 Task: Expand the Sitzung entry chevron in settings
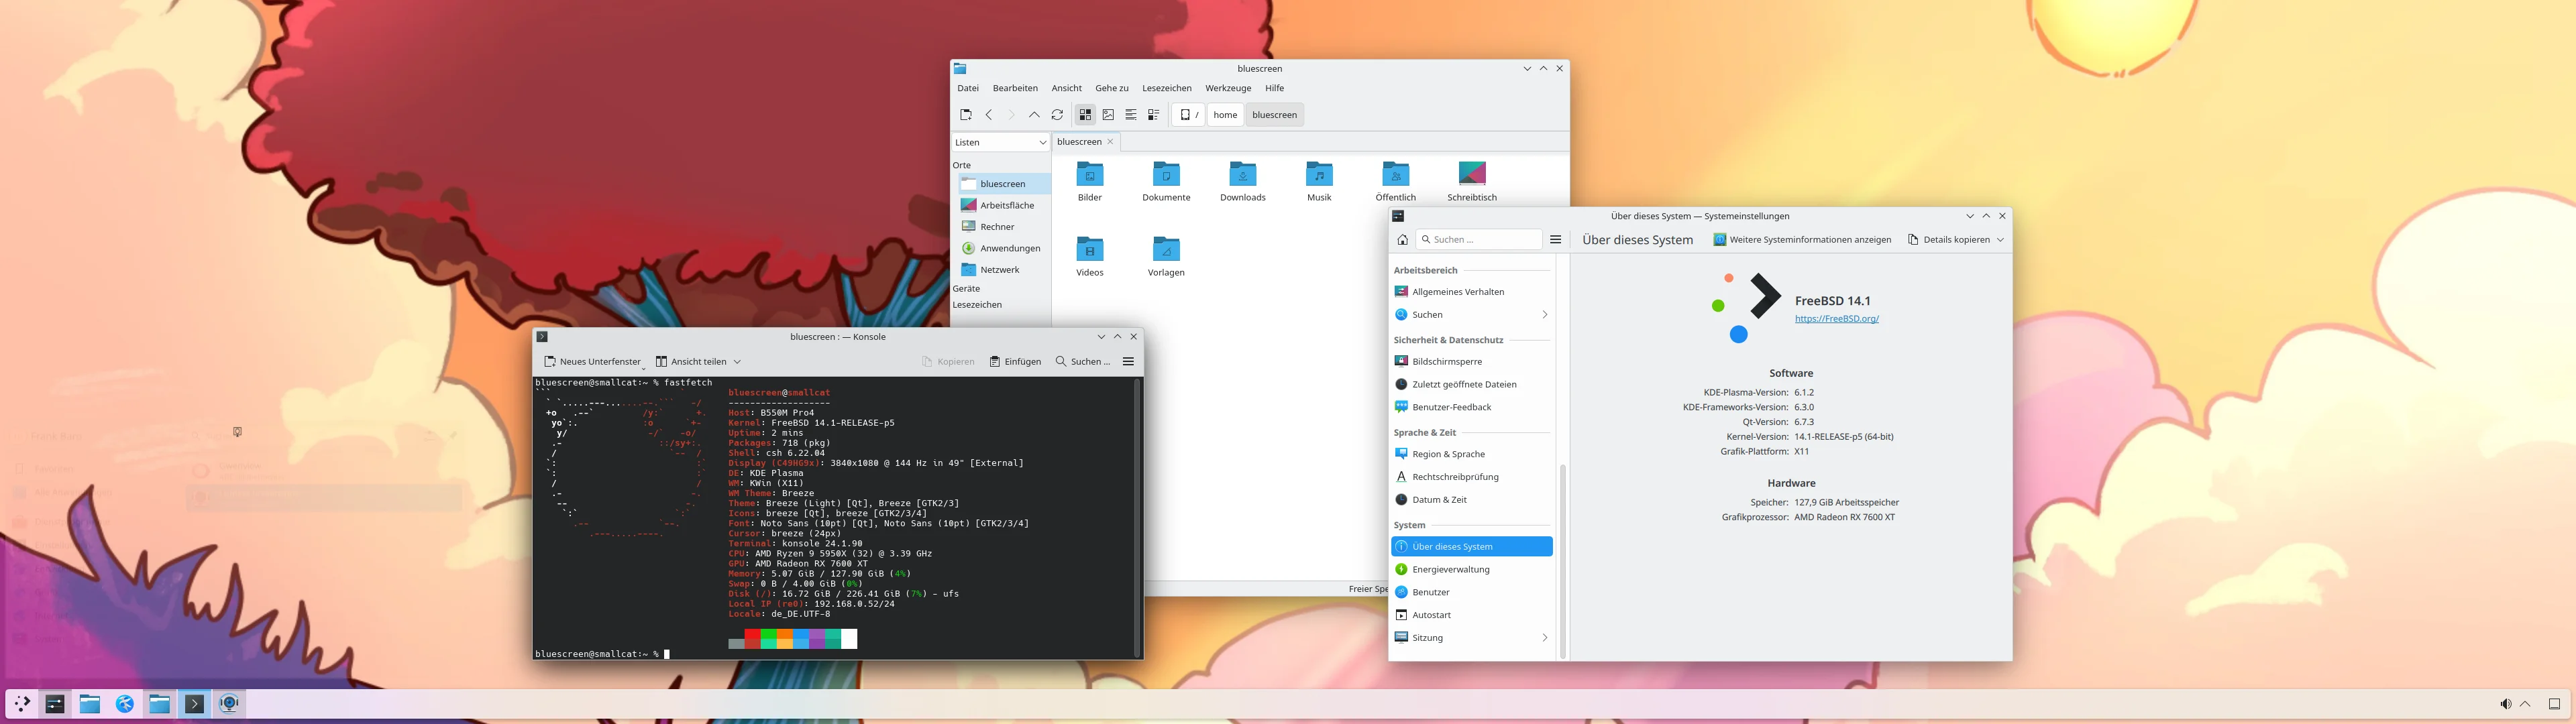tap(1544, 638)
